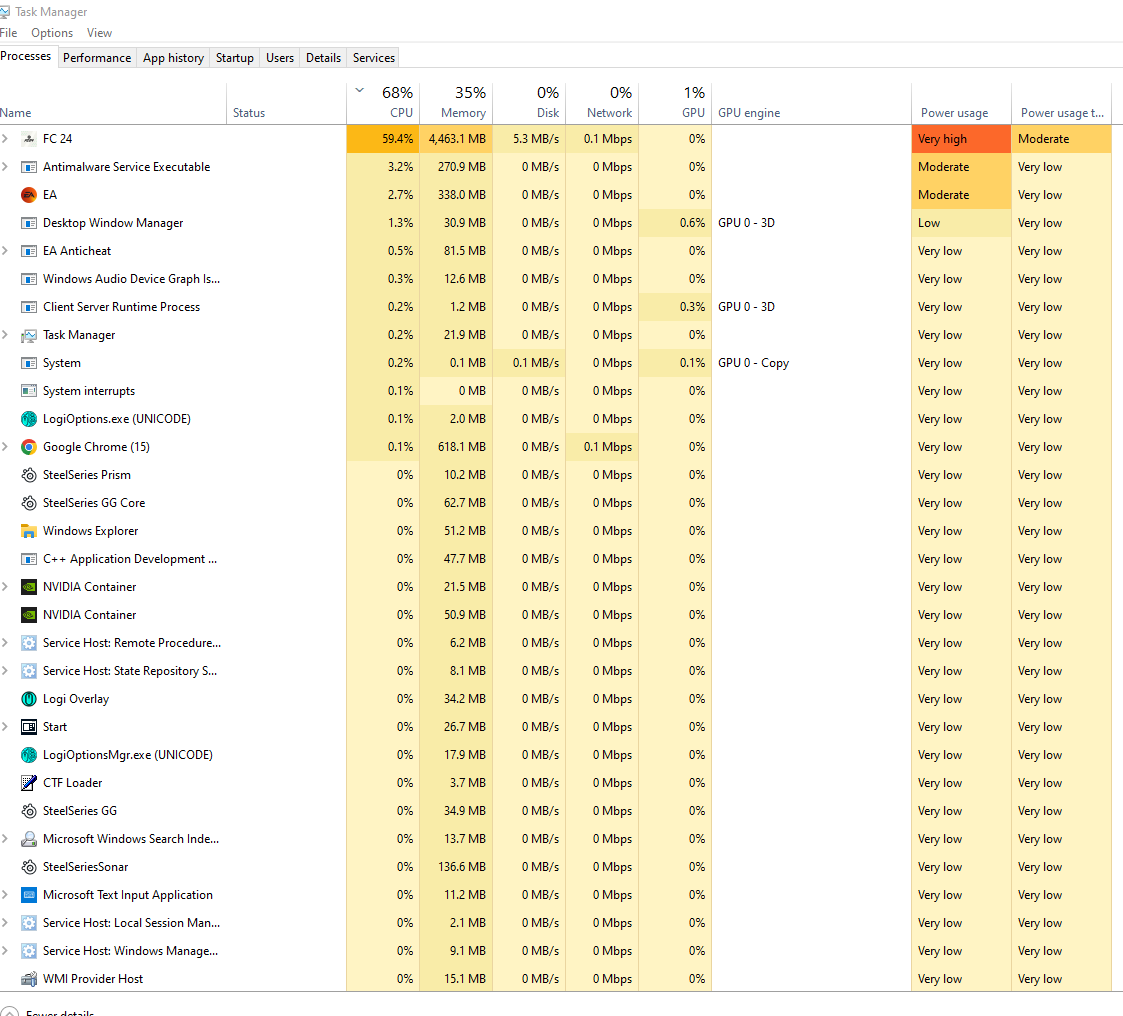Image resolution: width=1123 pixels, height=1016 pixels.
Task: Expand the Google Chrome (15) group
Action: [5, 447]
